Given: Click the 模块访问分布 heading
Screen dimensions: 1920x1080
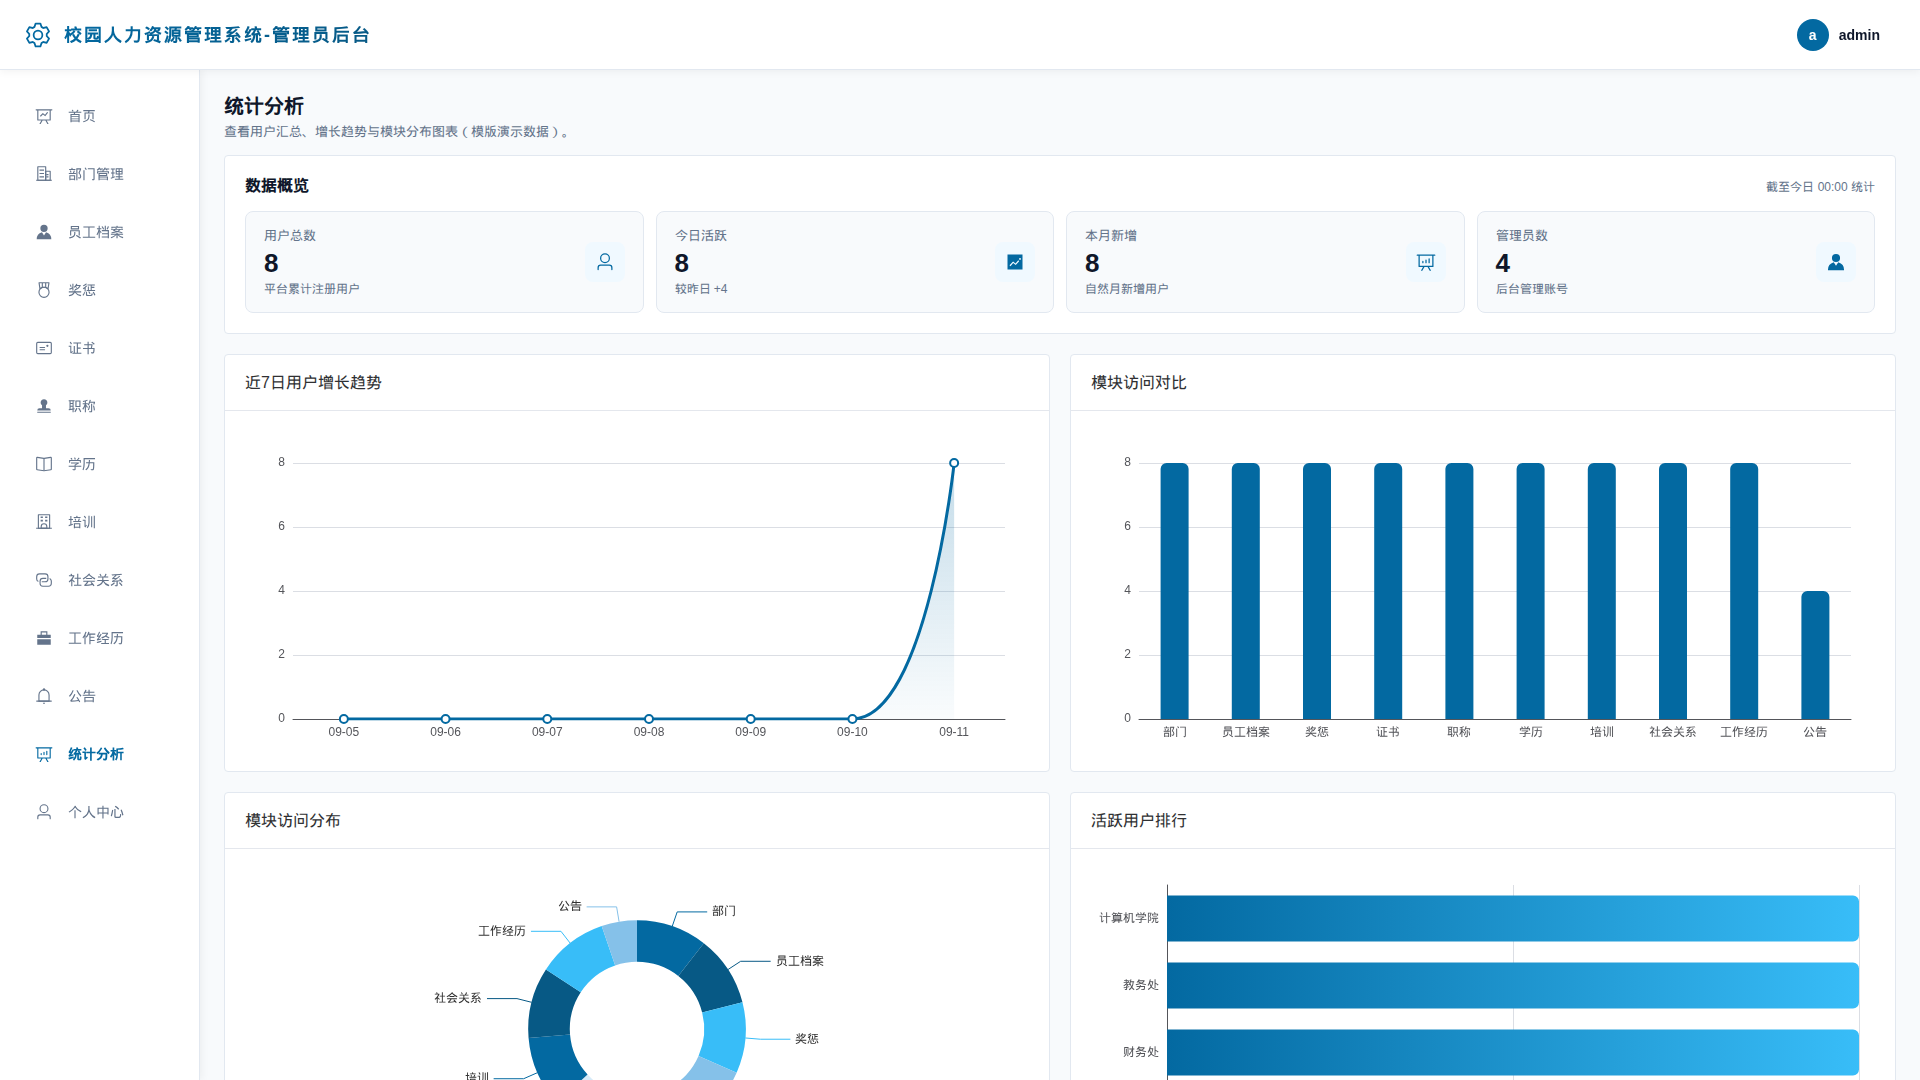Looking at the screenshot, I should (293, 821).
